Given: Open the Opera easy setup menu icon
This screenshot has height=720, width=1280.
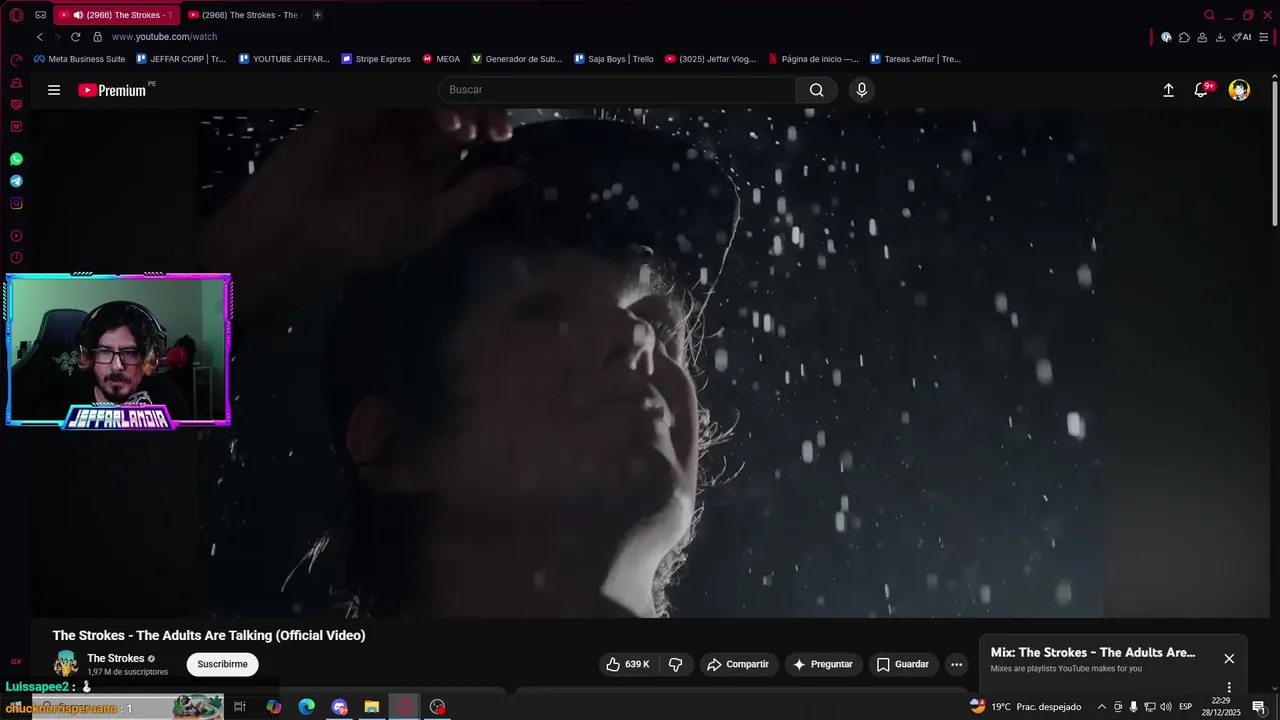Looking at the screenshot, I should click(1264, 37).
